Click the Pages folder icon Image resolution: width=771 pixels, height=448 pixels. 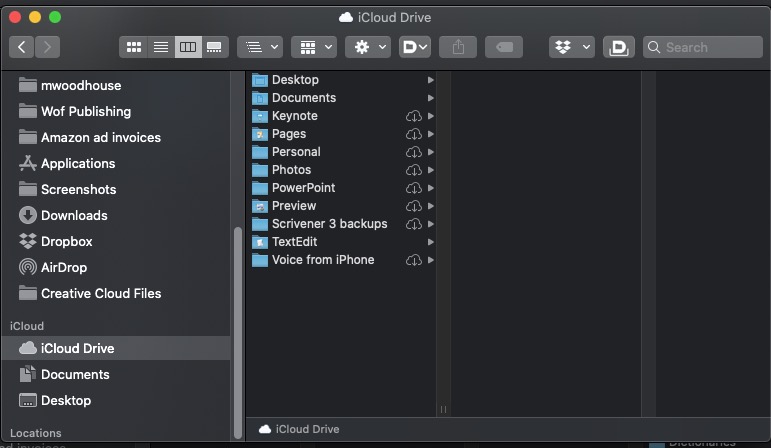(x=260, y=134)
